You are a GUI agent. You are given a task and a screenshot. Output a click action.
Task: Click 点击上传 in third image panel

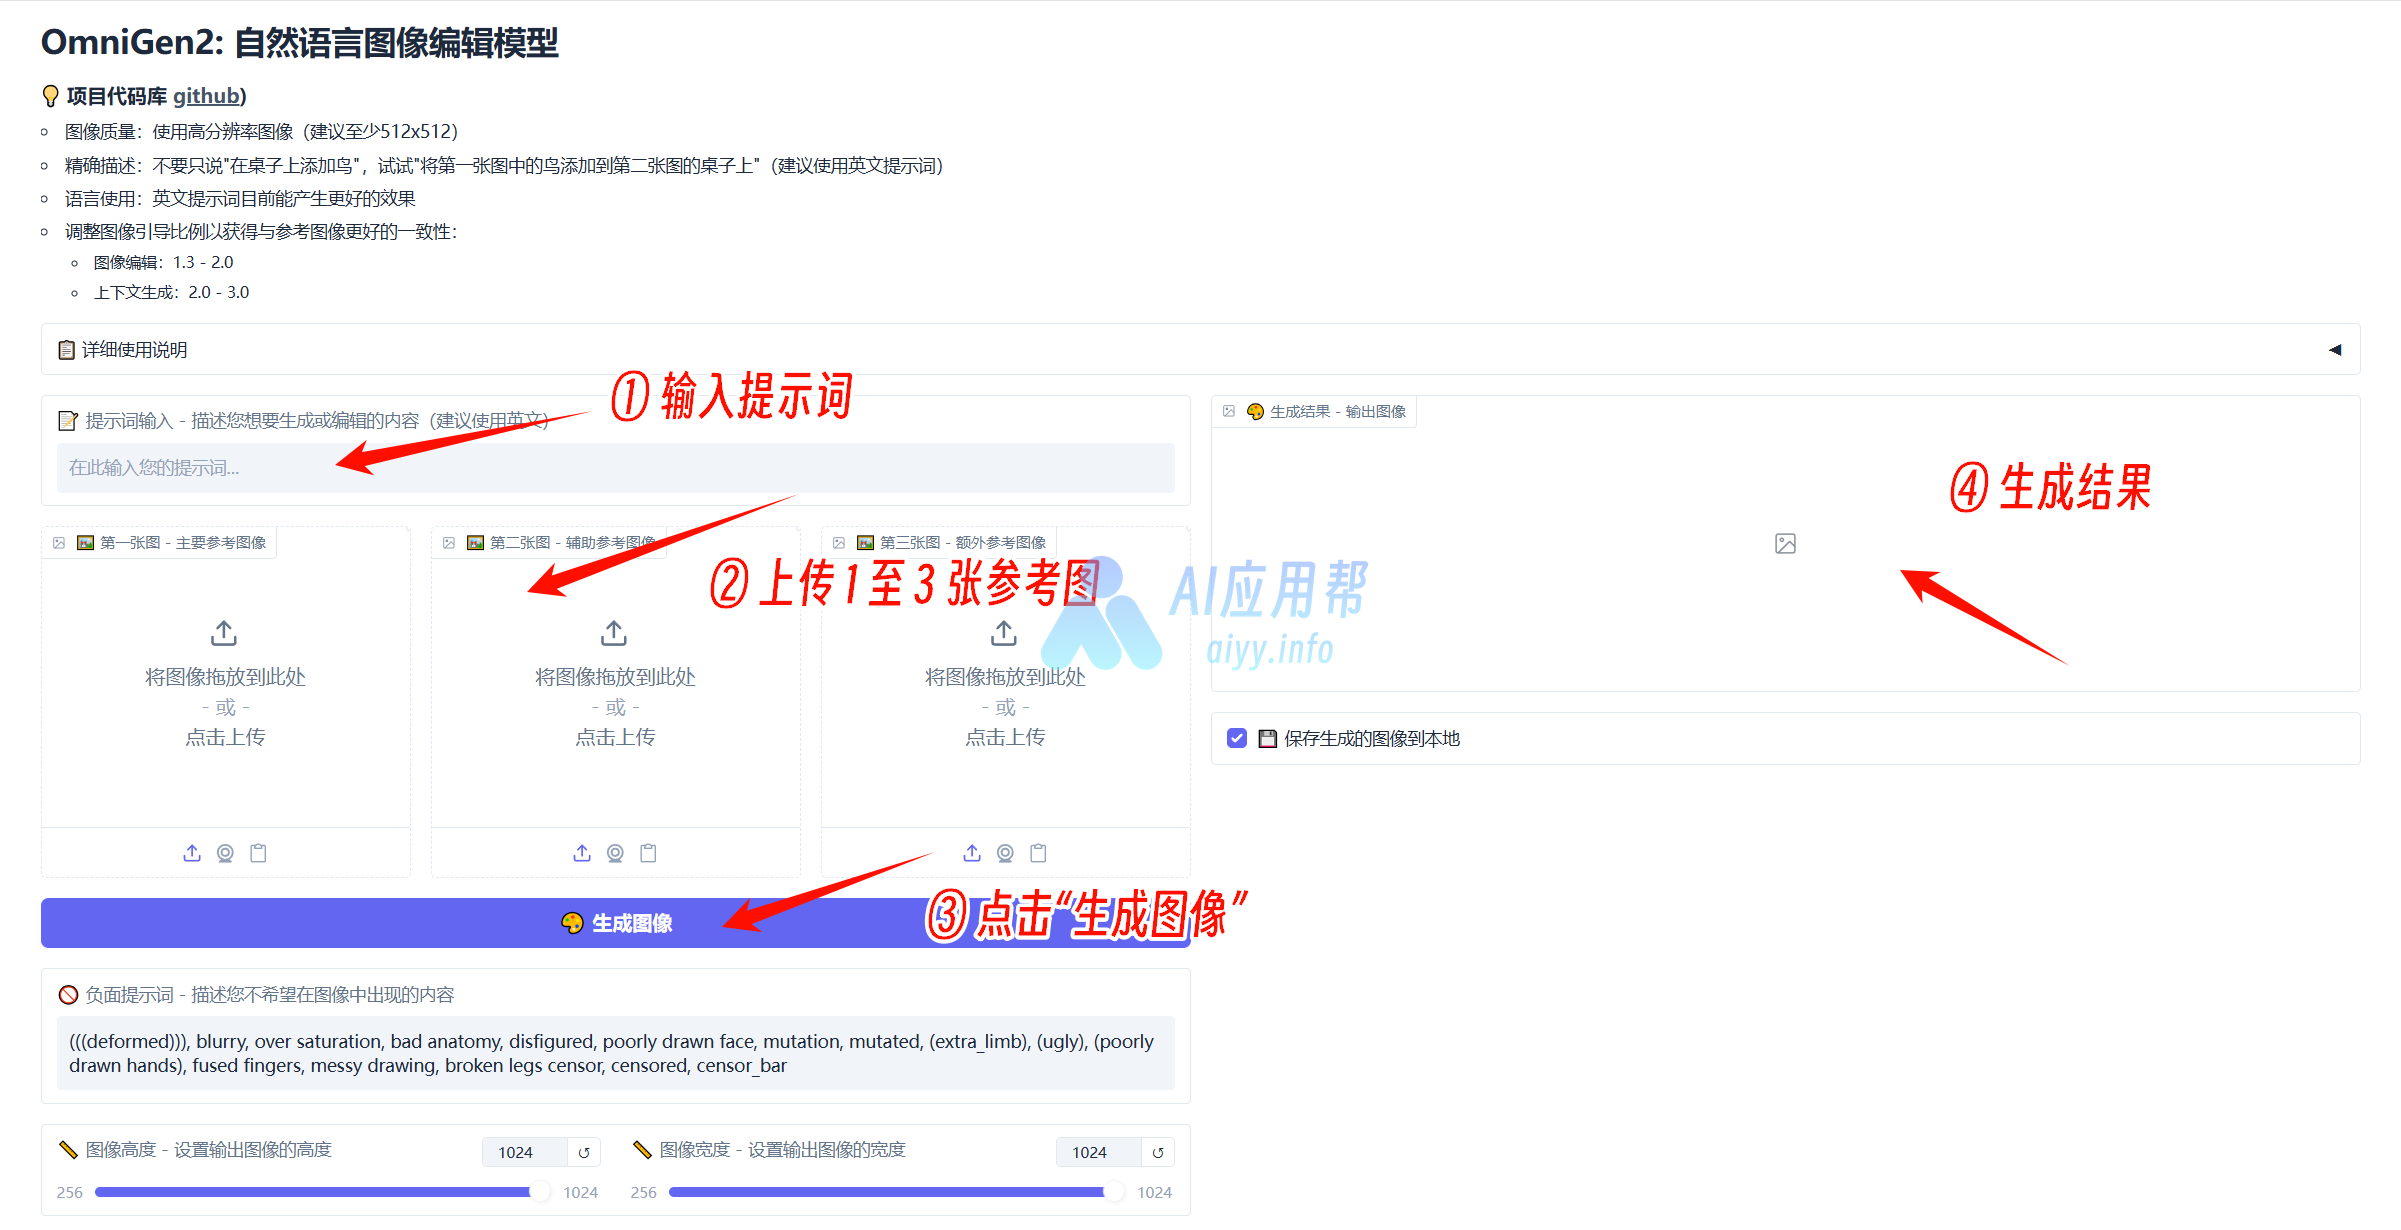coord(1005,737)
